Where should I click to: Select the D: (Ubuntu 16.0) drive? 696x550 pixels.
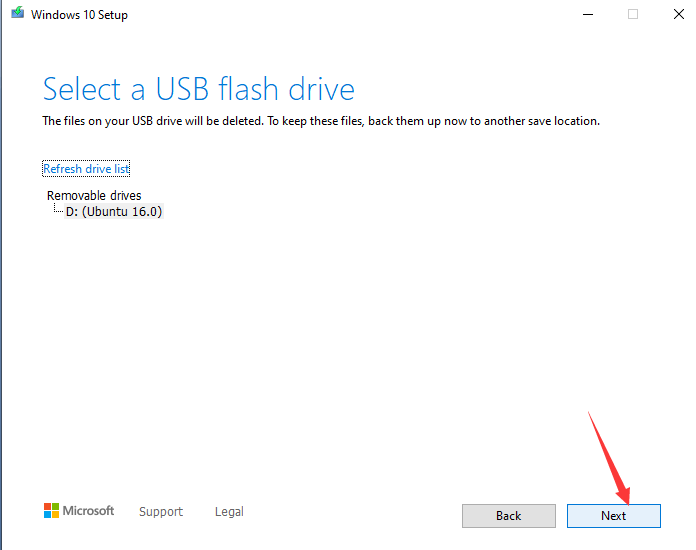pos(114,212)
